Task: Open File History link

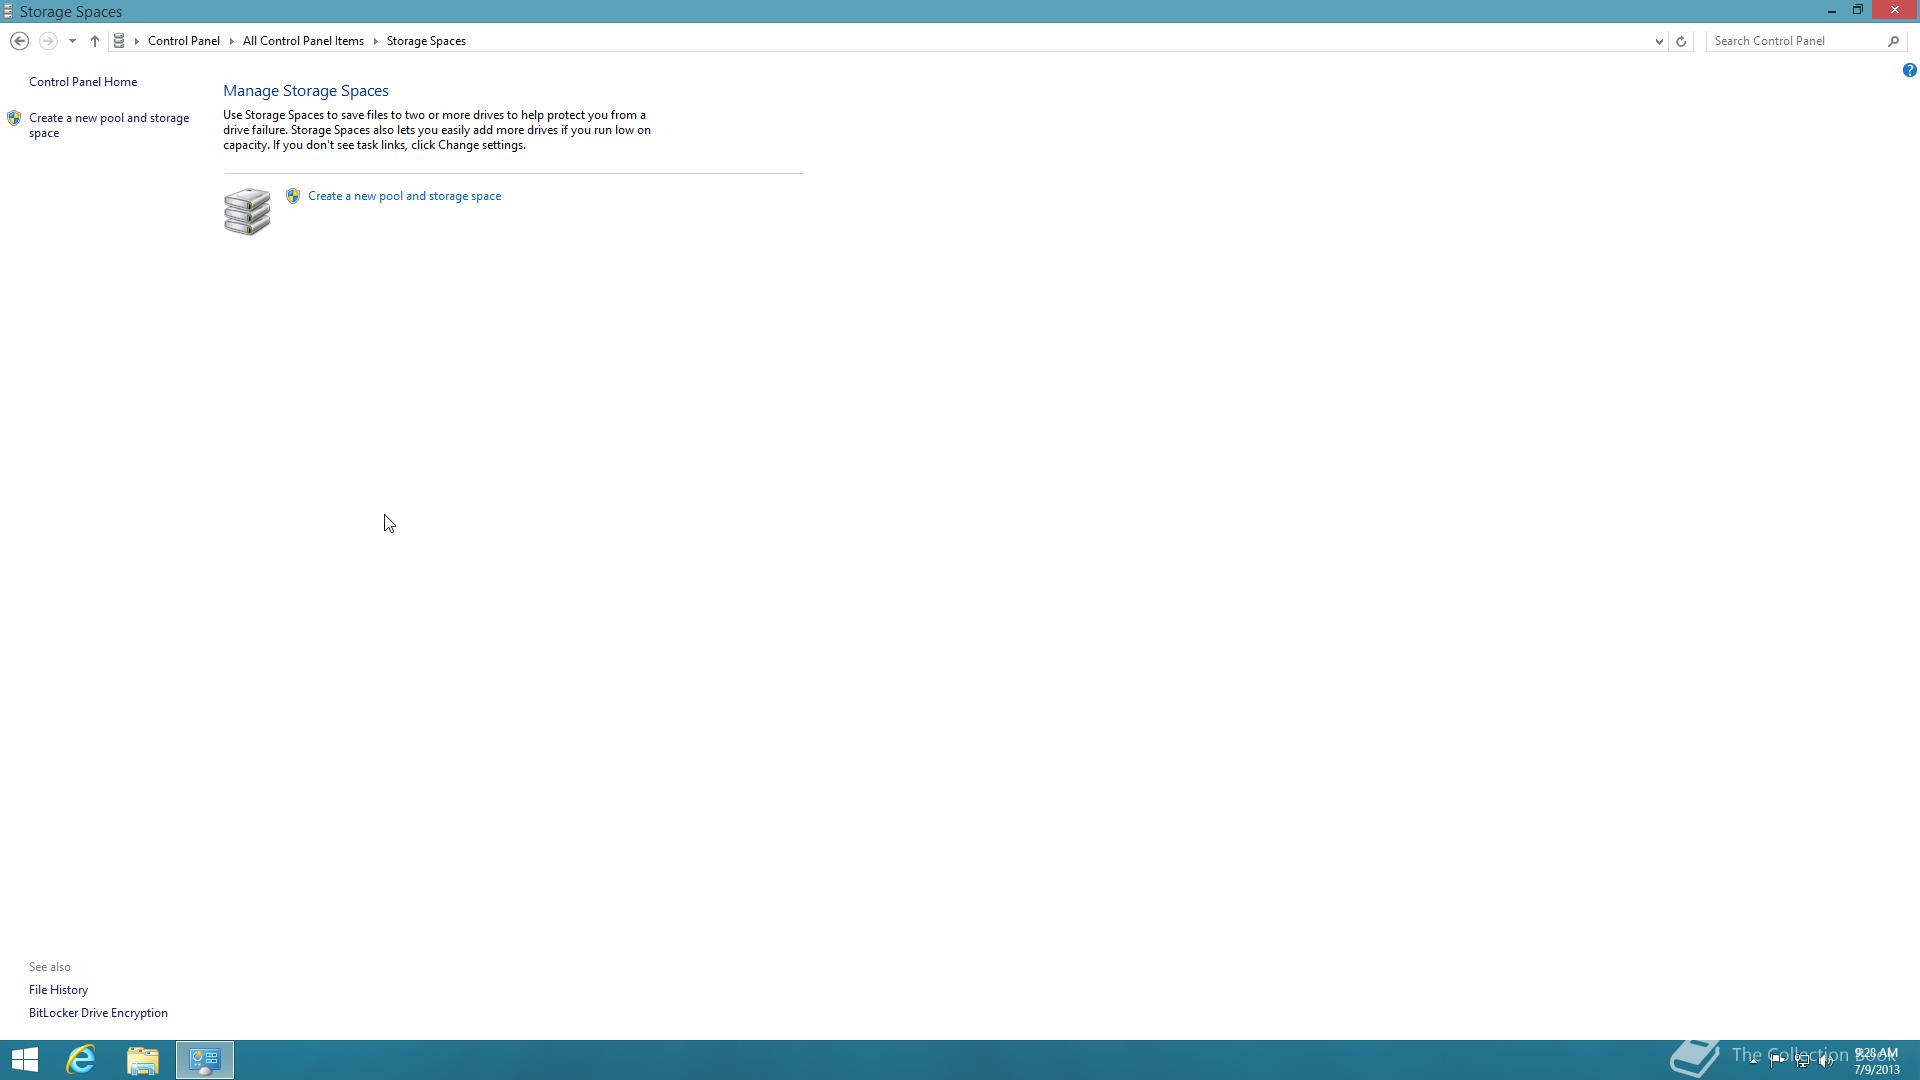Action: click(58, 990)
